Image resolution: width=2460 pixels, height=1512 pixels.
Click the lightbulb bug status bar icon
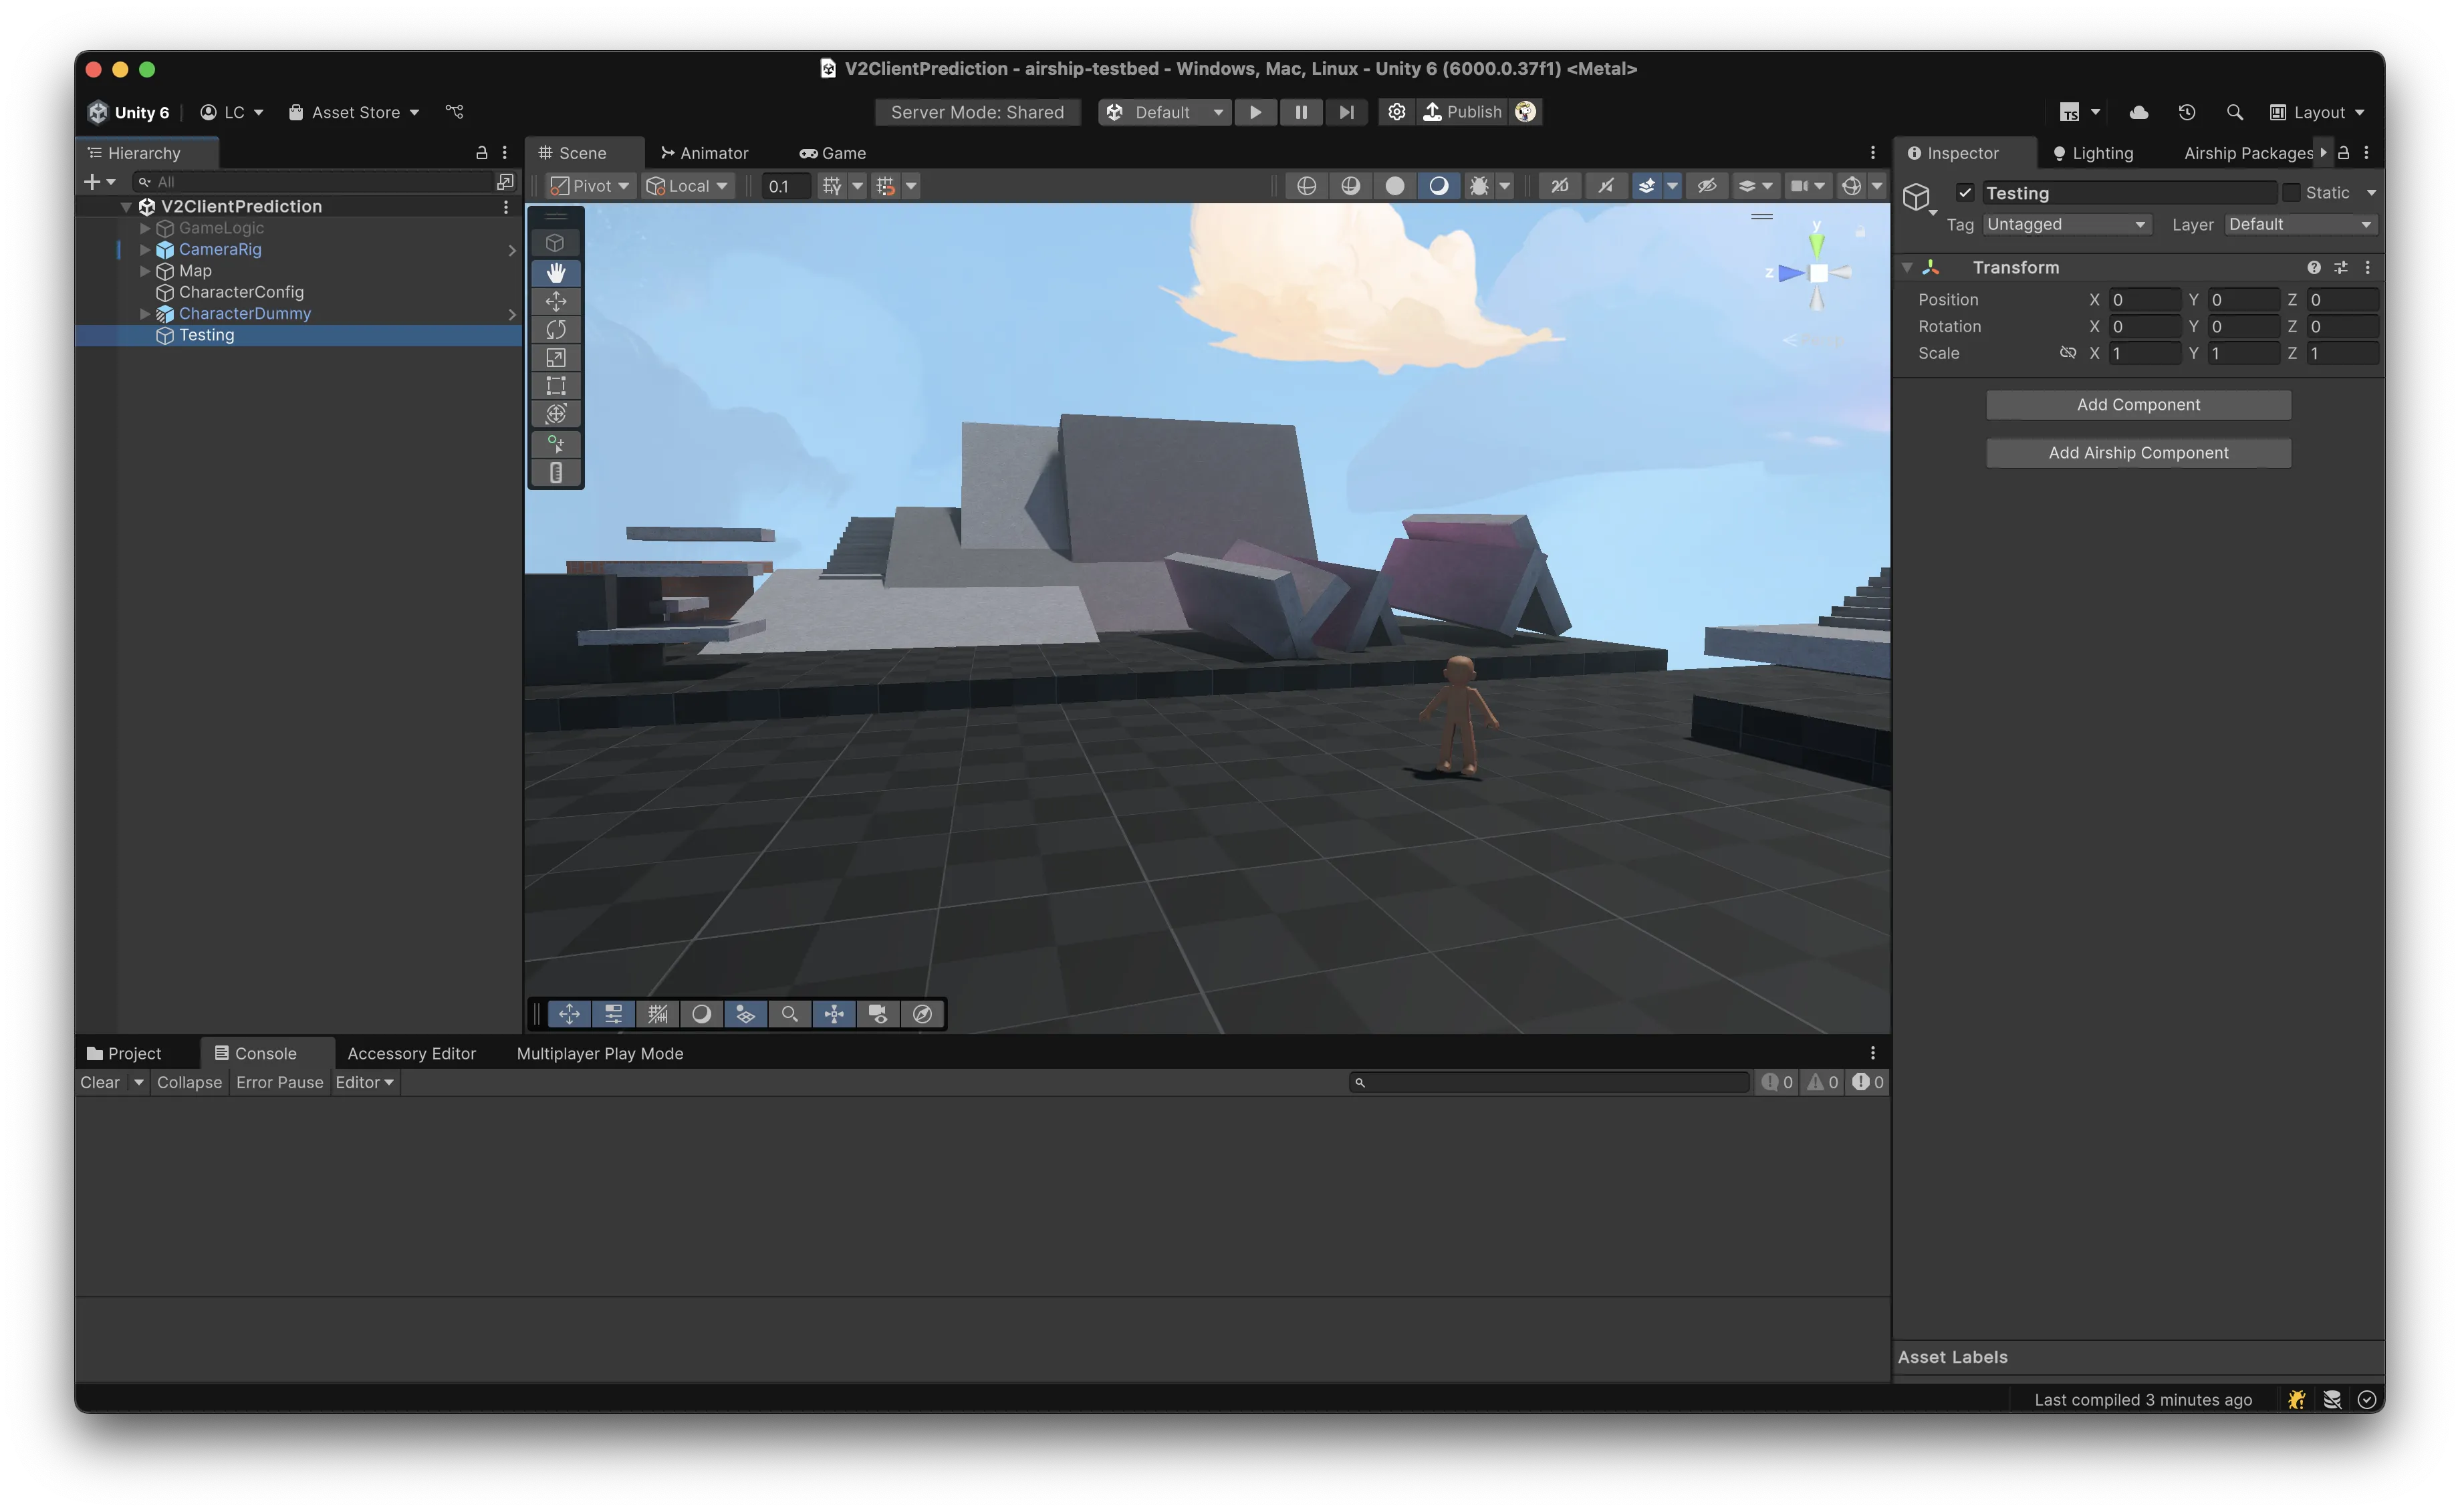(2297, 1399)
